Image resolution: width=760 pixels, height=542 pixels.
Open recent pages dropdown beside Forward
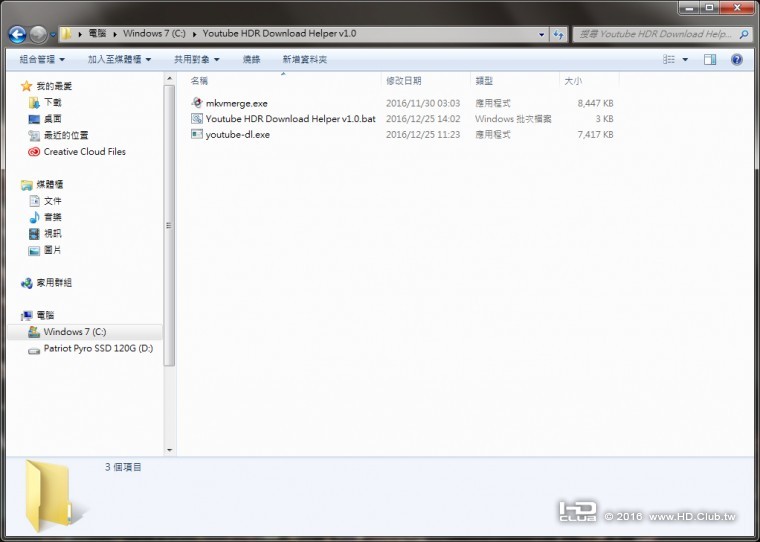point(53,35)
